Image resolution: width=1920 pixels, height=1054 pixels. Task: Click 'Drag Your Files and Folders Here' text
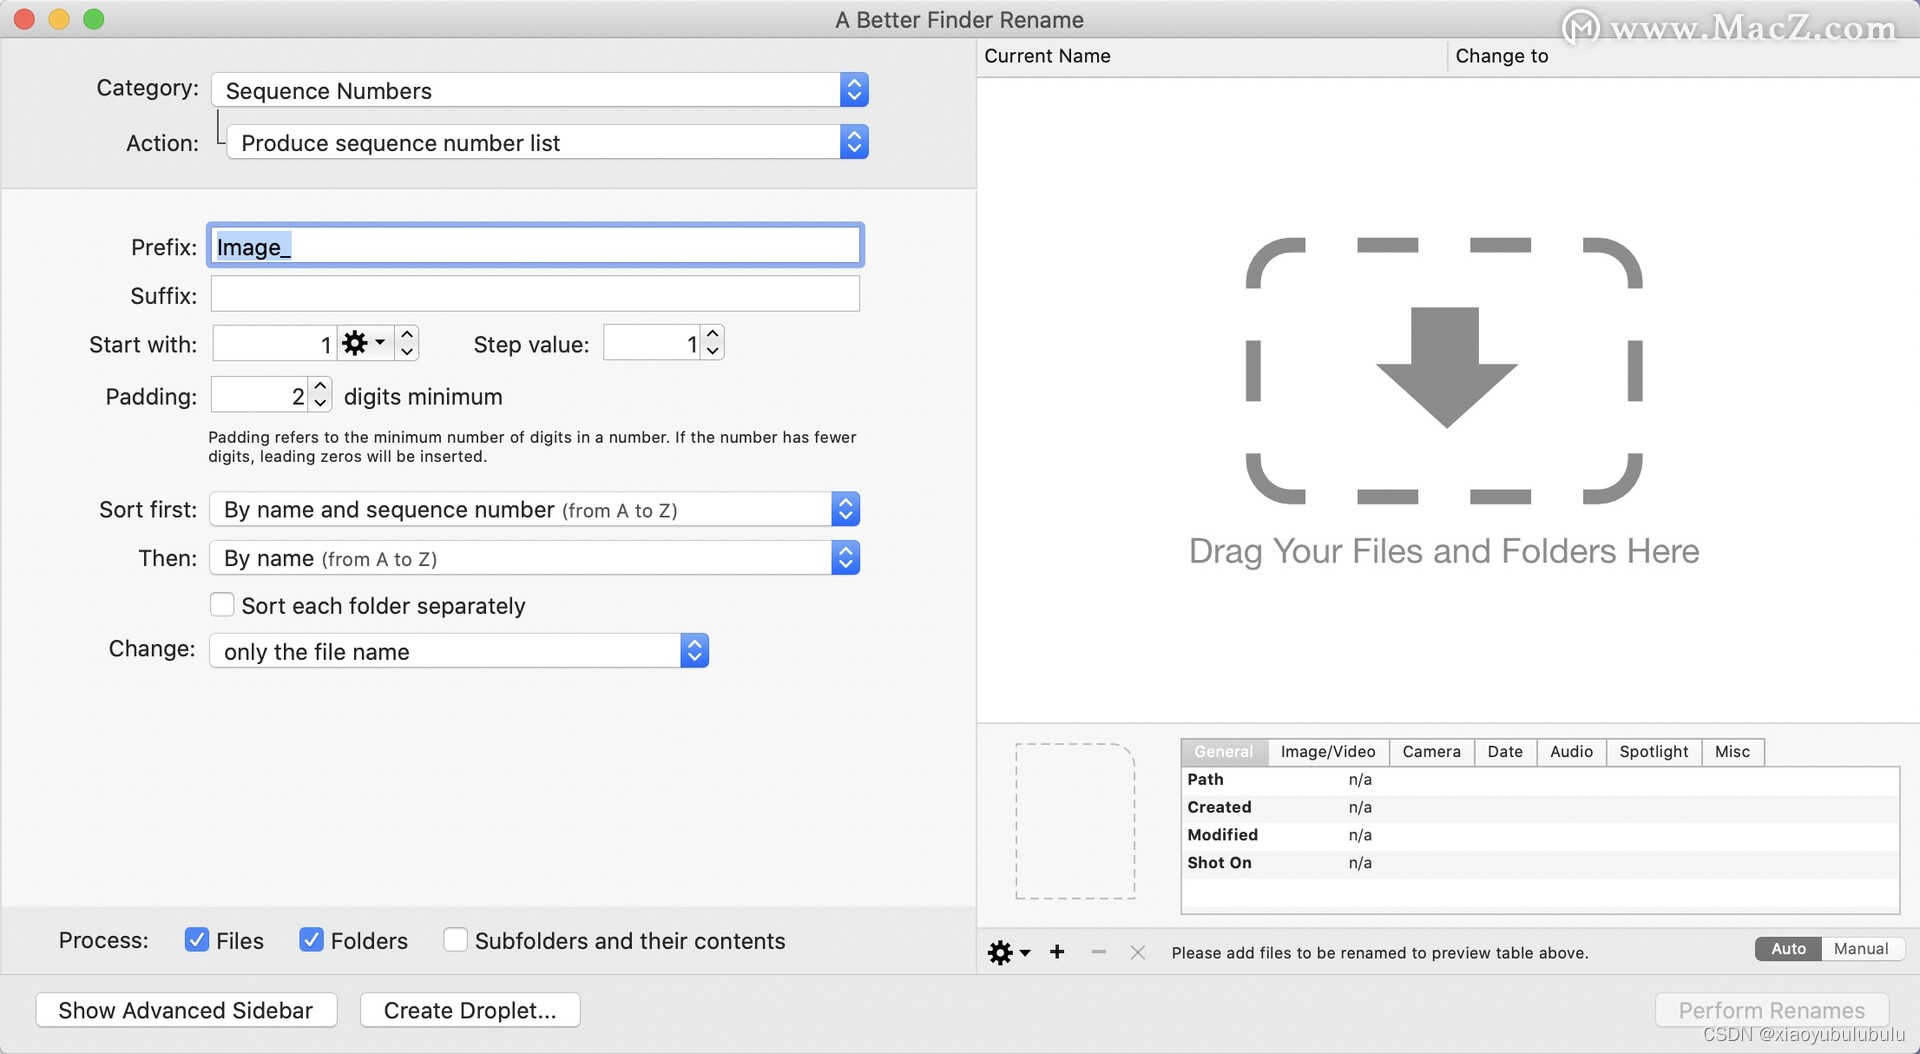(x=1444, y=551)
